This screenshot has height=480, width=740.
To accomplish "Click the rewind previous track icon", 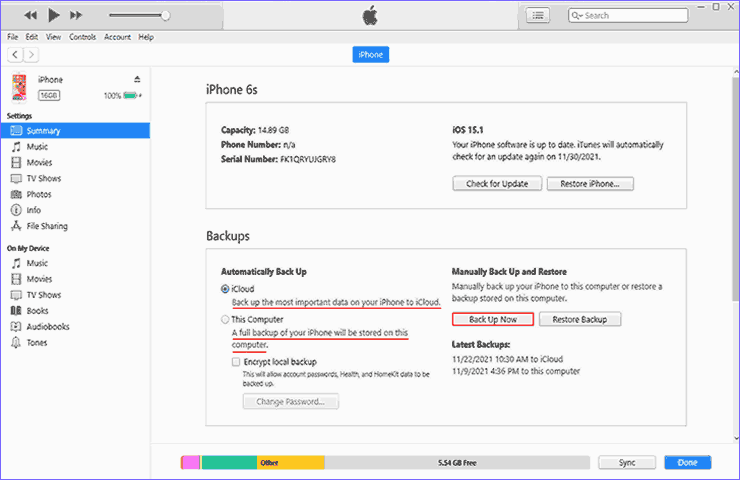I will 31,16.
